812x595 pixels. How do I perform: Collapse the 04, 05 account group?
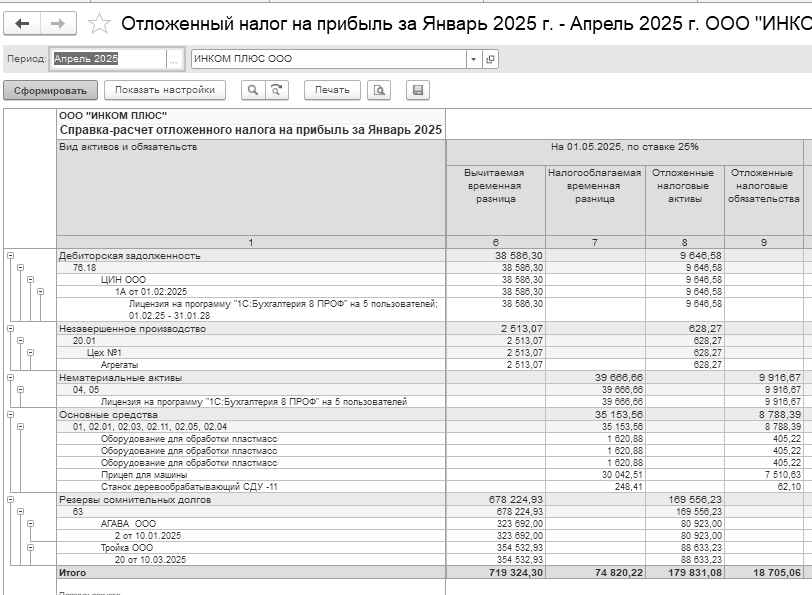tap(20, 389)
